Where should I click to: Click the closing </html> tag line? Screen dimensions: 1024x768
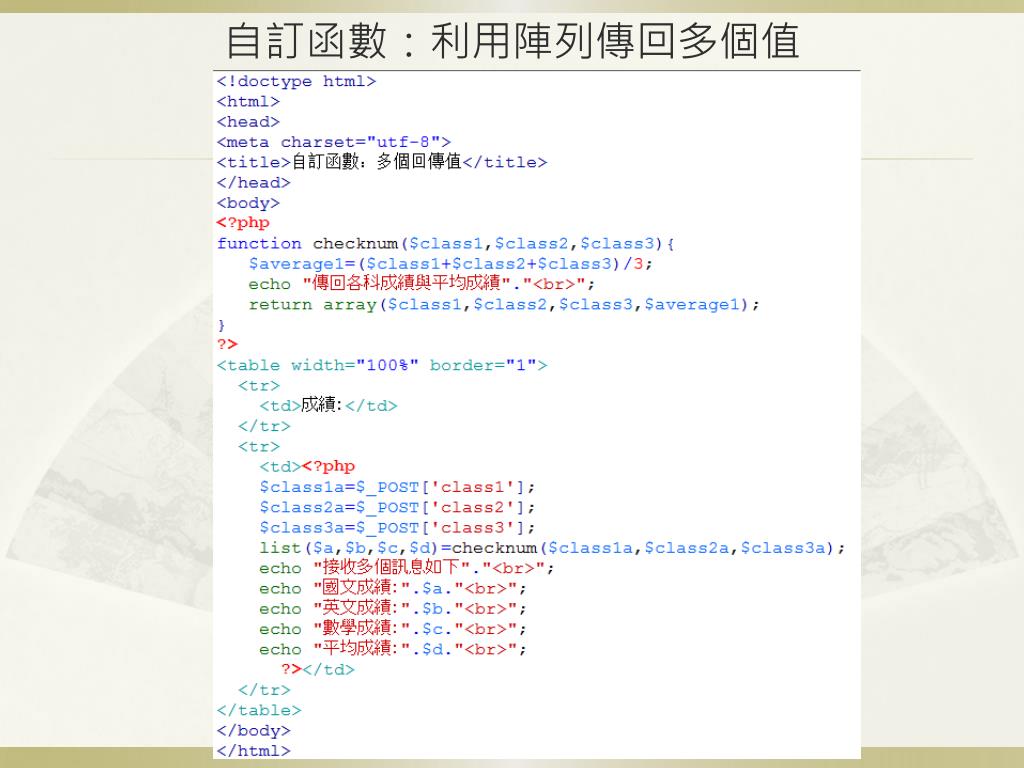pyautogui.click(x=253, y=751)
